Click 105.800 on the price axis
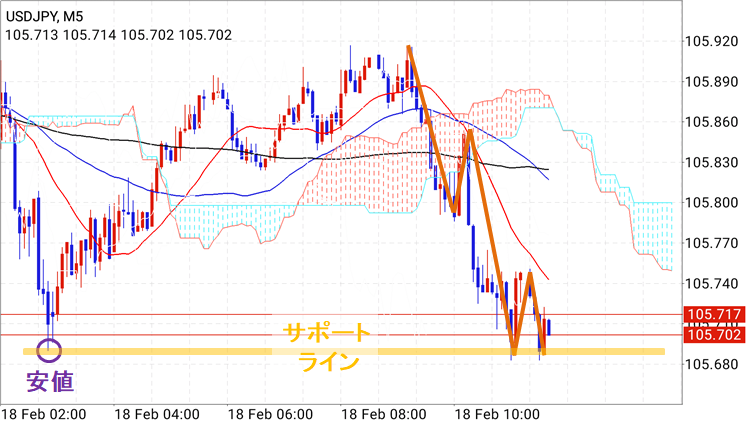Image resolution: width=756 pixels, height=425 pixels. click(x=713, y=202)
